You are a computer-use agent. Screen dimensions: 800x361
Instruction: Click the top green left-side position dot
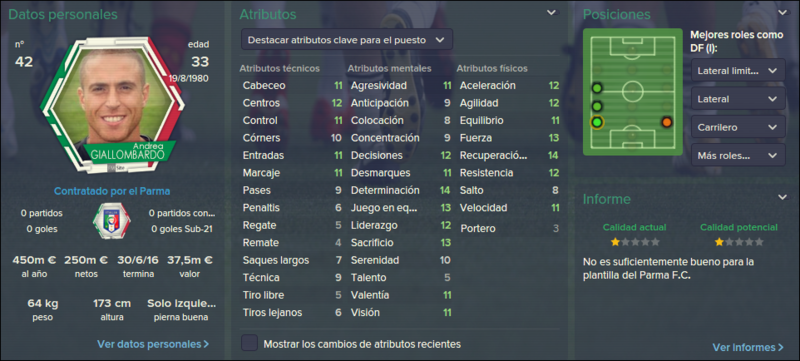point(596,88)
